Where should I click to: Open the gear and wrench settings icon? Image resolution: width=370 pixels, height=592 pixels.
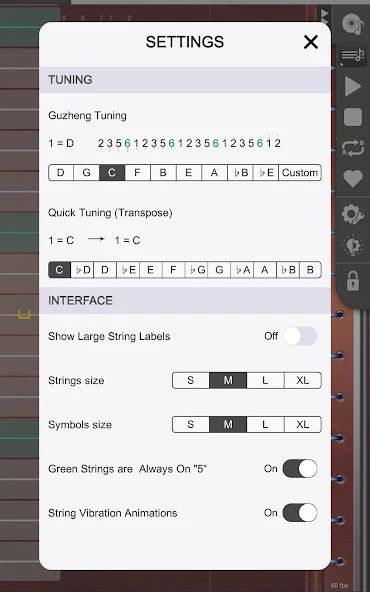coord(353,214)
